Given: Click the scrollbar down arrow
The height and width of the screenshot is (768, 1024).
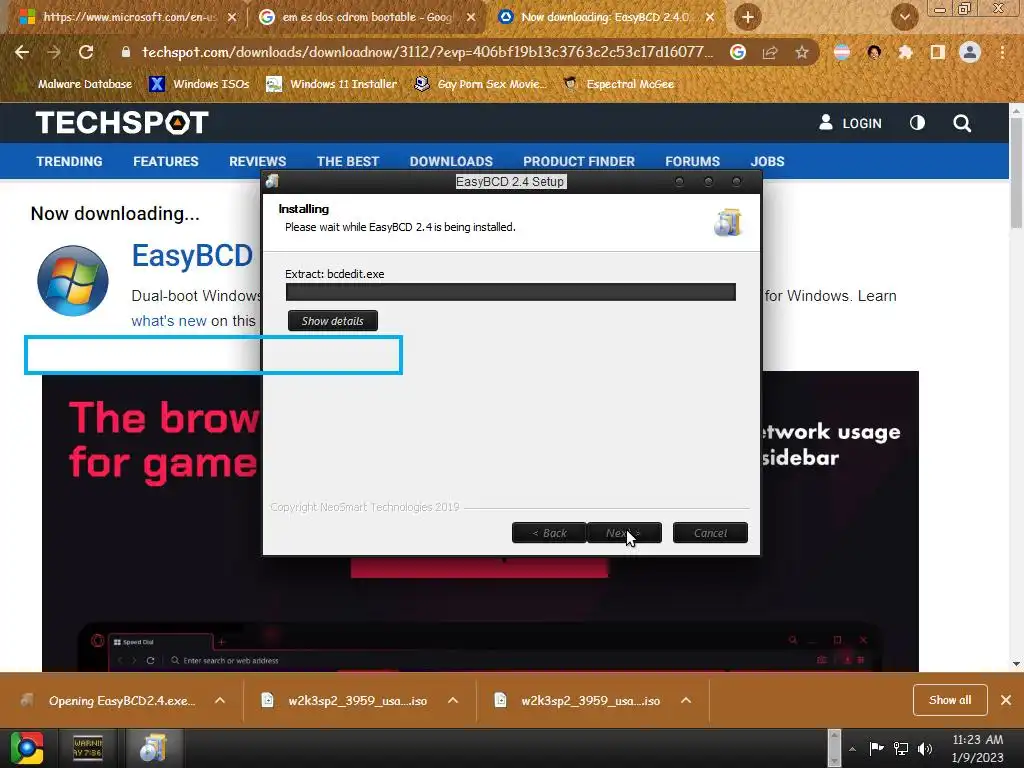Looking at the screenshot, I should (1016, 664).
